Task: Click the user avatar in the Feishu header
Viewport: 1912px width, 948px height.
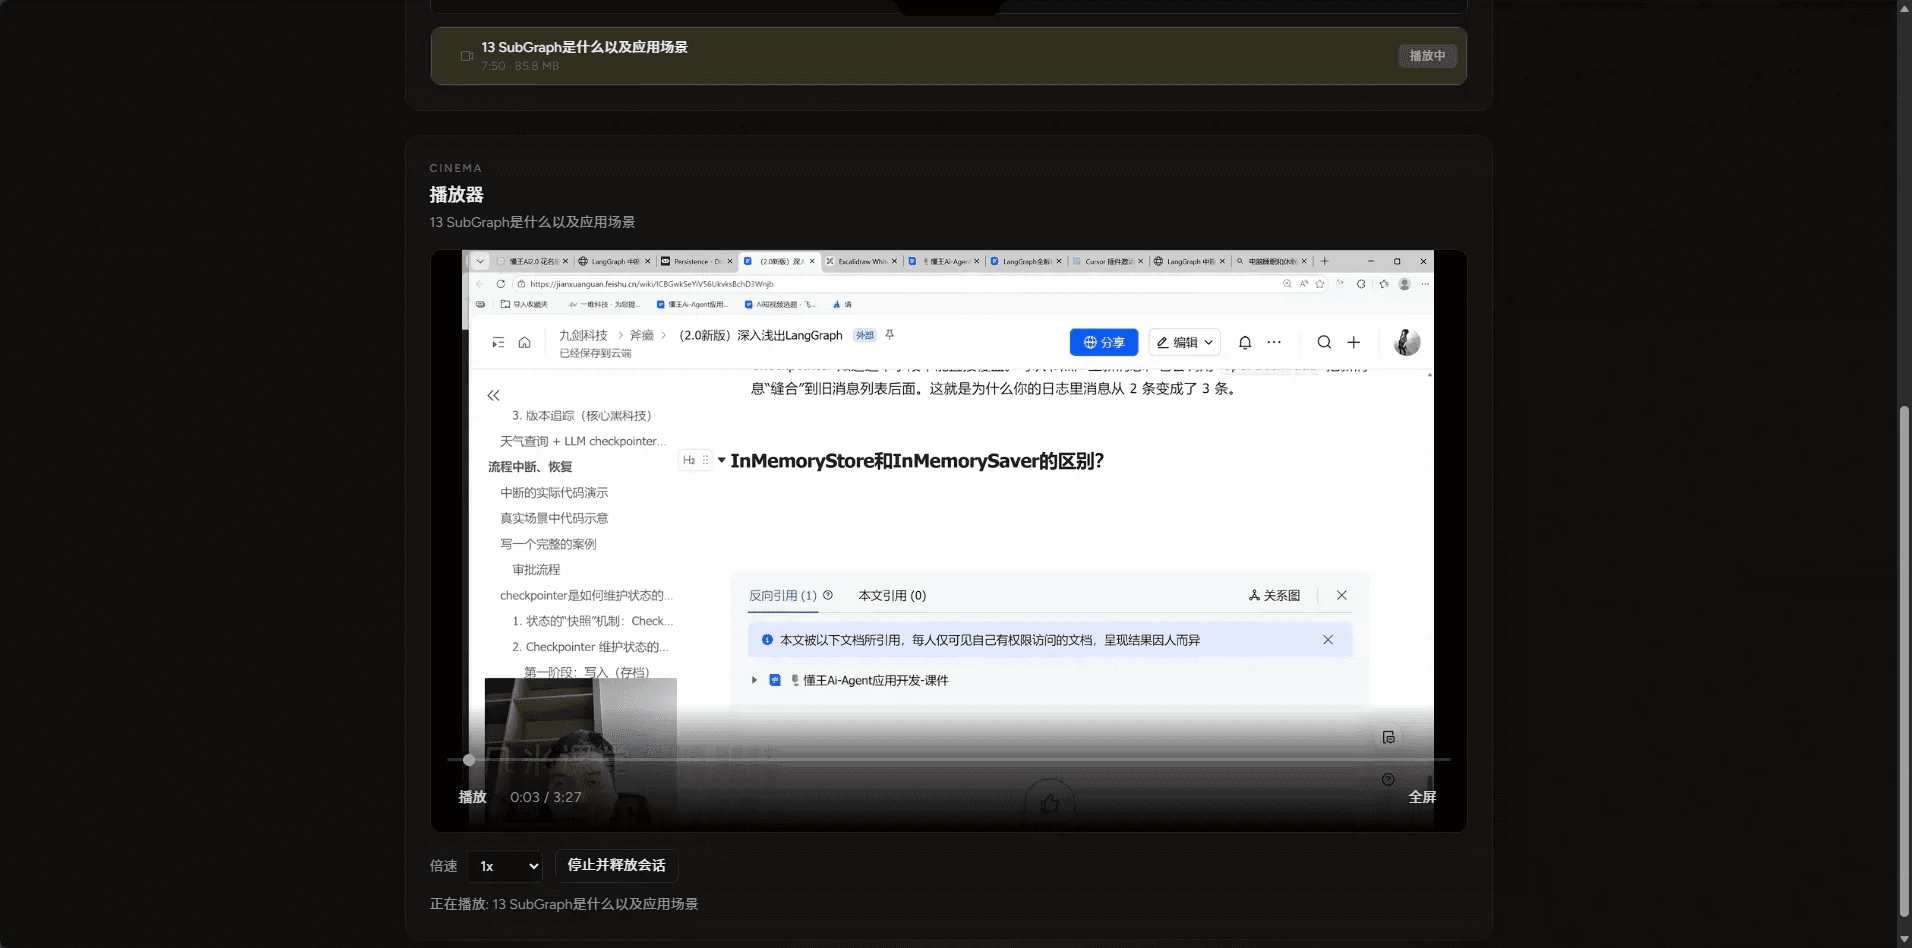Action: click(1407, 342)
